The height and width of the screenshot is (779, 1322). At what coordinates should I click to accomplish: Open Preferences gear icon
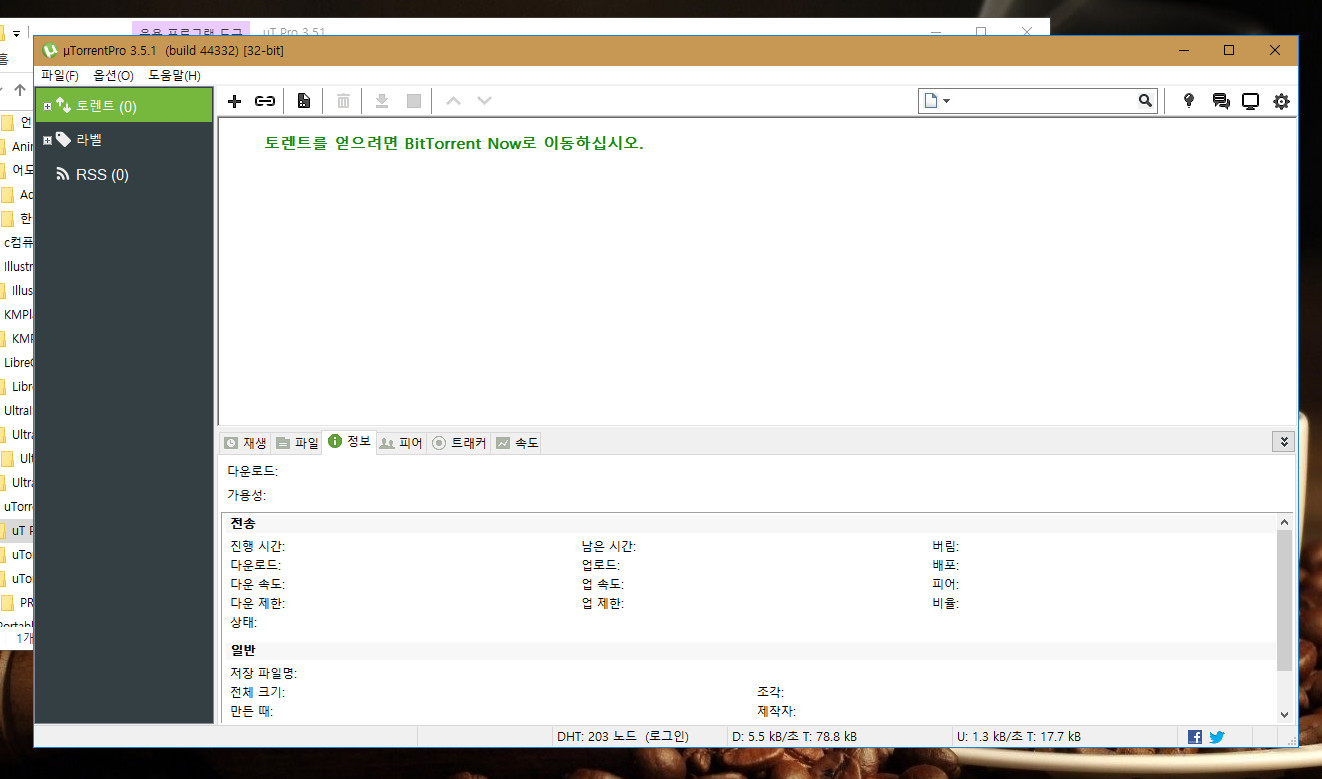point(1281,101)
